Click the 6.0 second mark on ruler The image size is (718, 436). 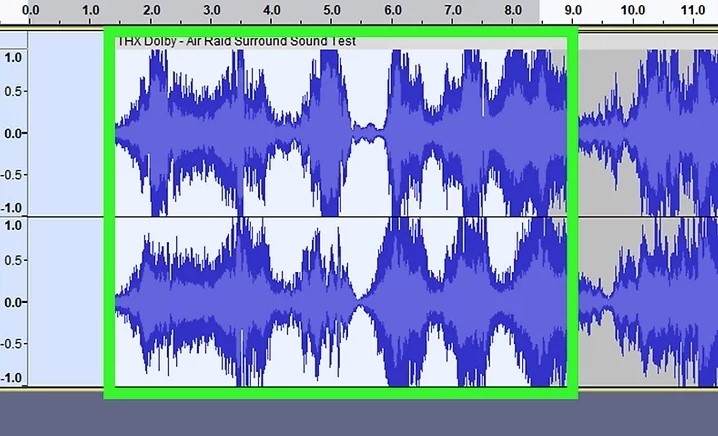click(393, 10)
